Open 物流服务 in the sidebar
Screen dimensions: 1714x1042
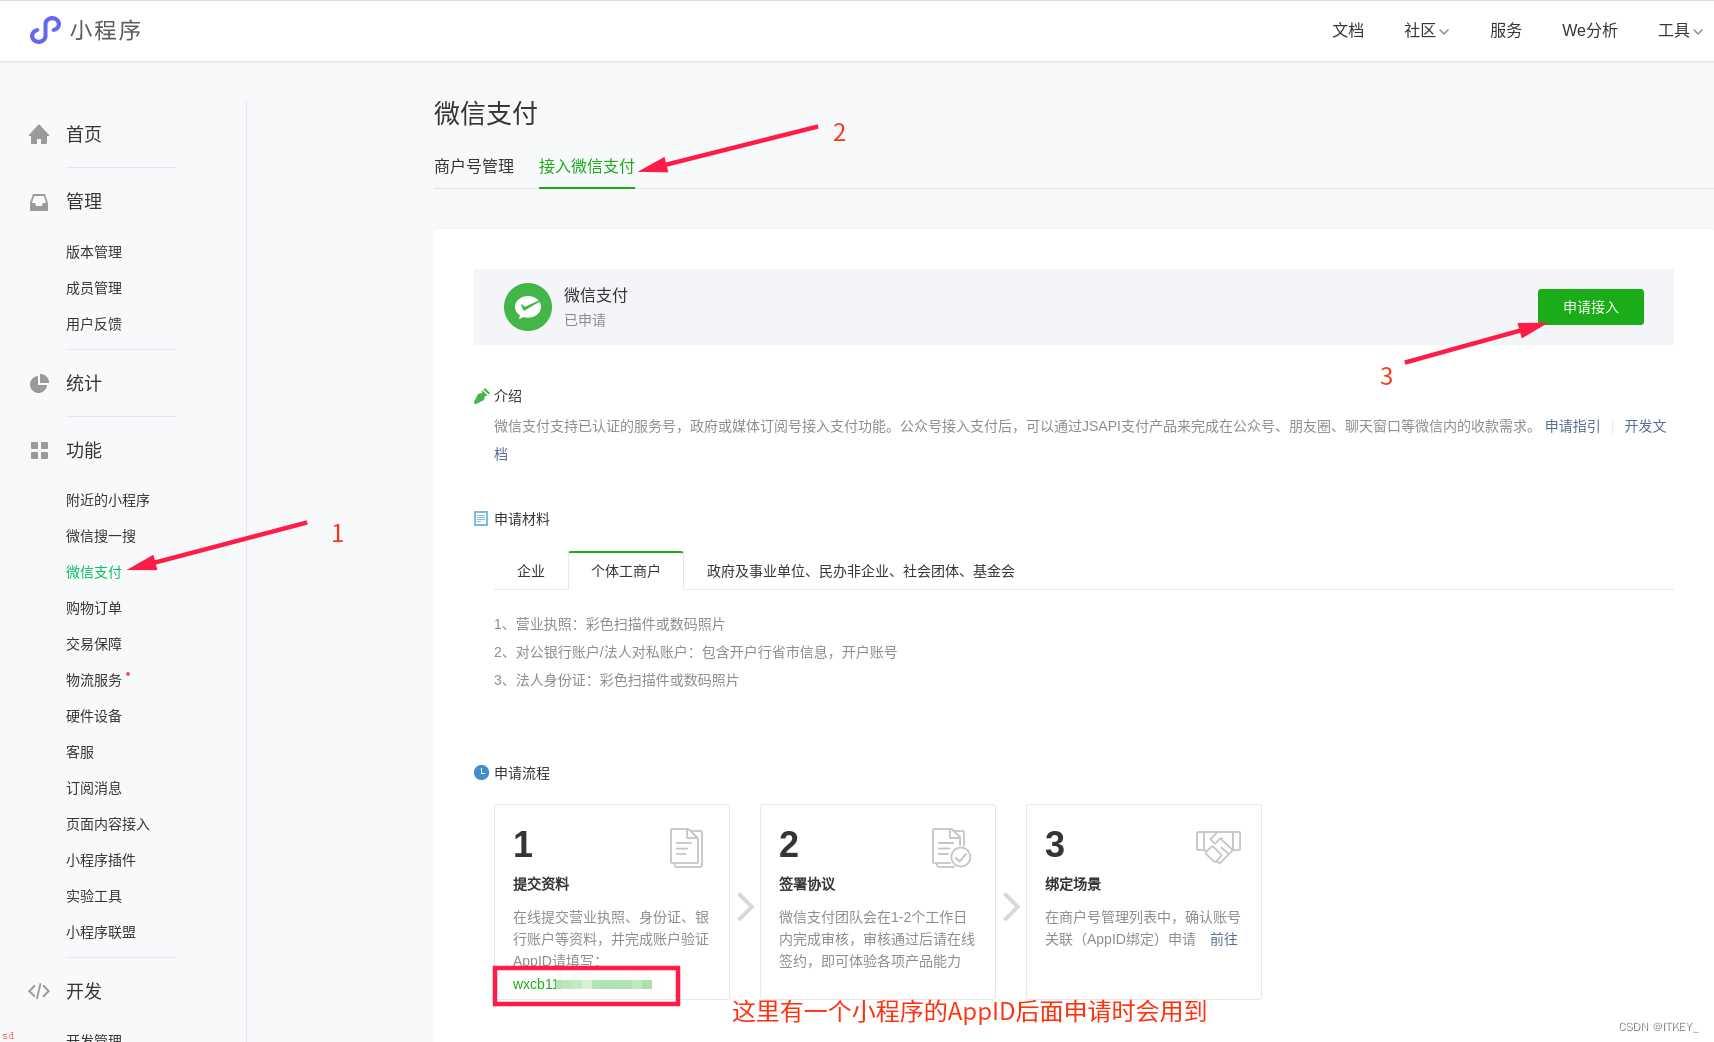tap(94, 680)
